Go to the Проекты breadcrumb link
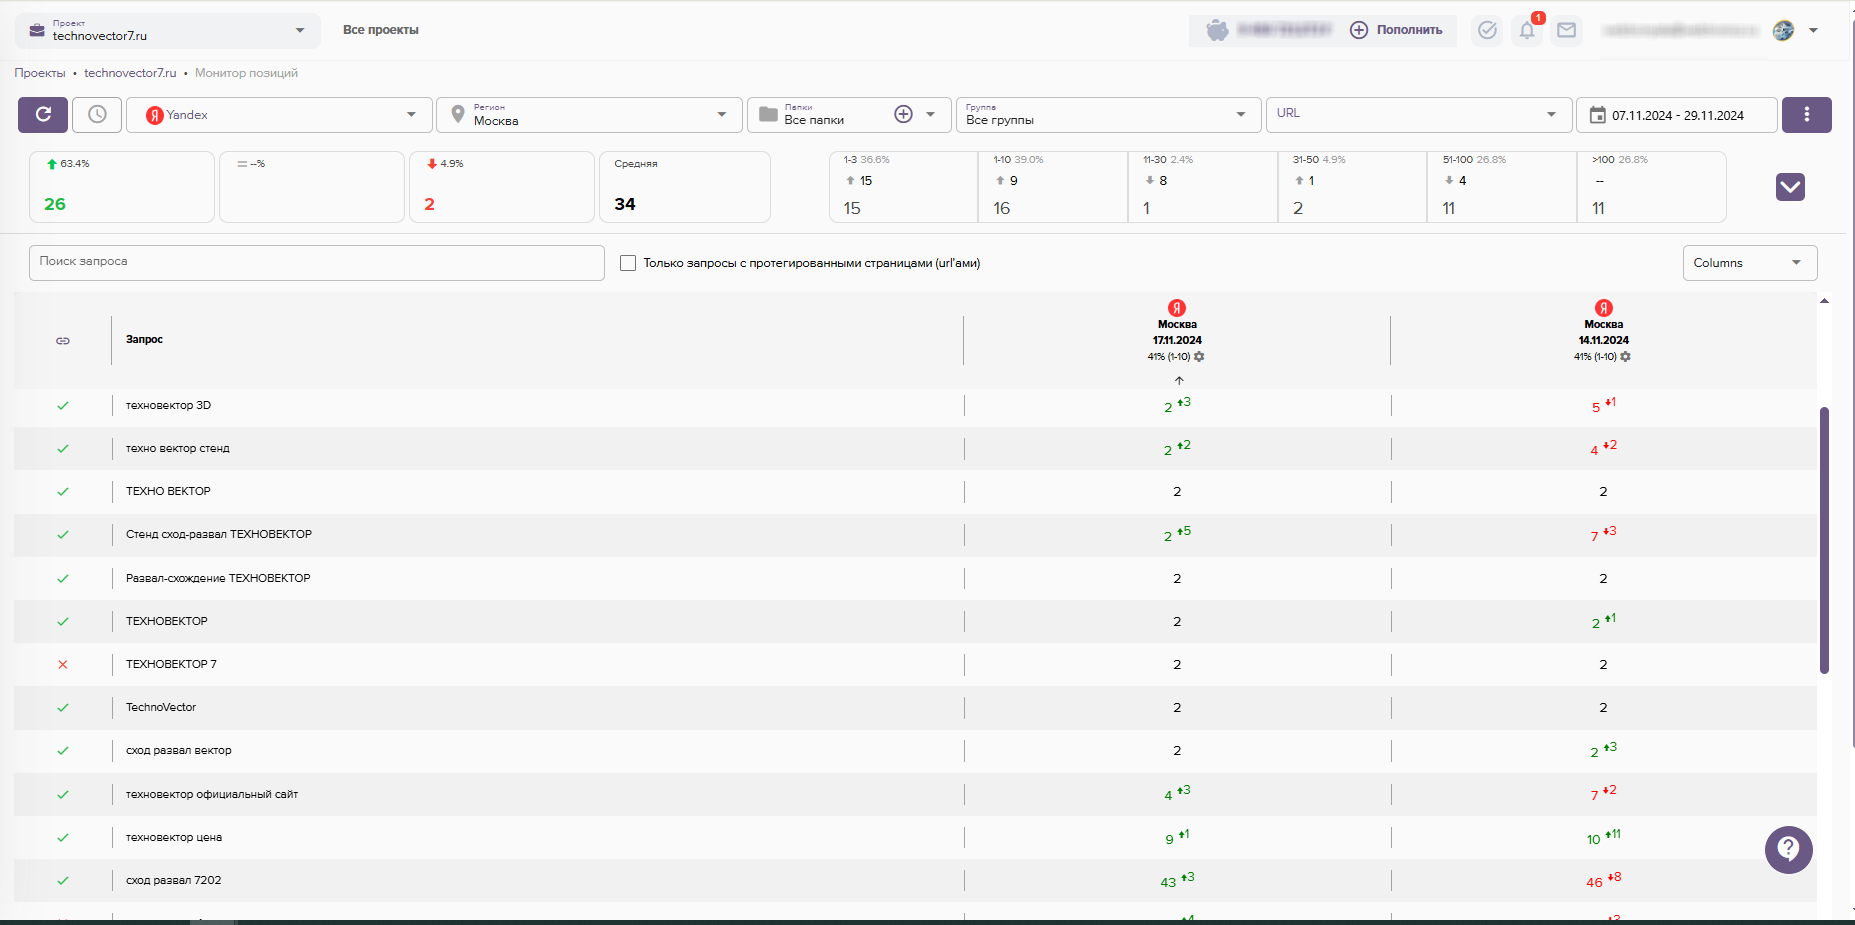1855x925 pixels. [x=40, y=73]
